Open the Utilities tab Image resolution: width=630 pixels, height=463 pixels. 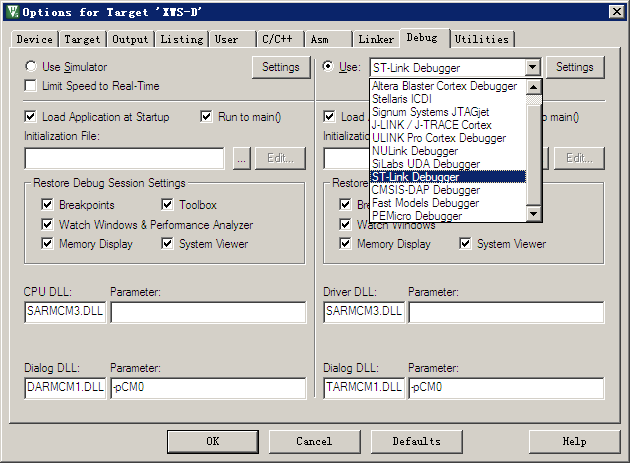(482, 39)
